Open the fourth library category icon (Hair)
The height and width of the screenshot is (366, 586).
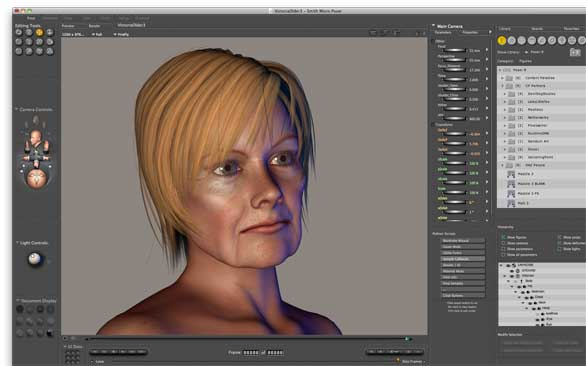point(532,40)
